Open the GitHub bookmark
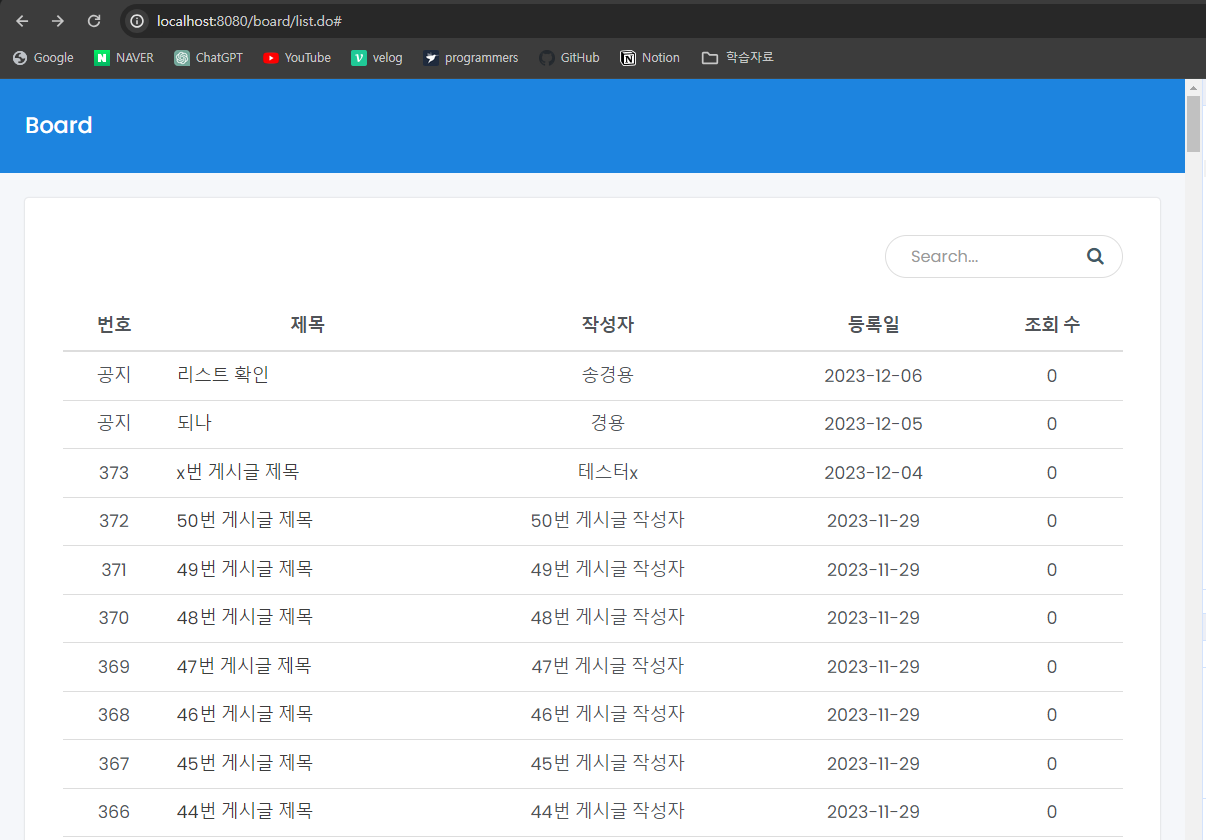Viewport: 1206px width, 840px height. 569,58
